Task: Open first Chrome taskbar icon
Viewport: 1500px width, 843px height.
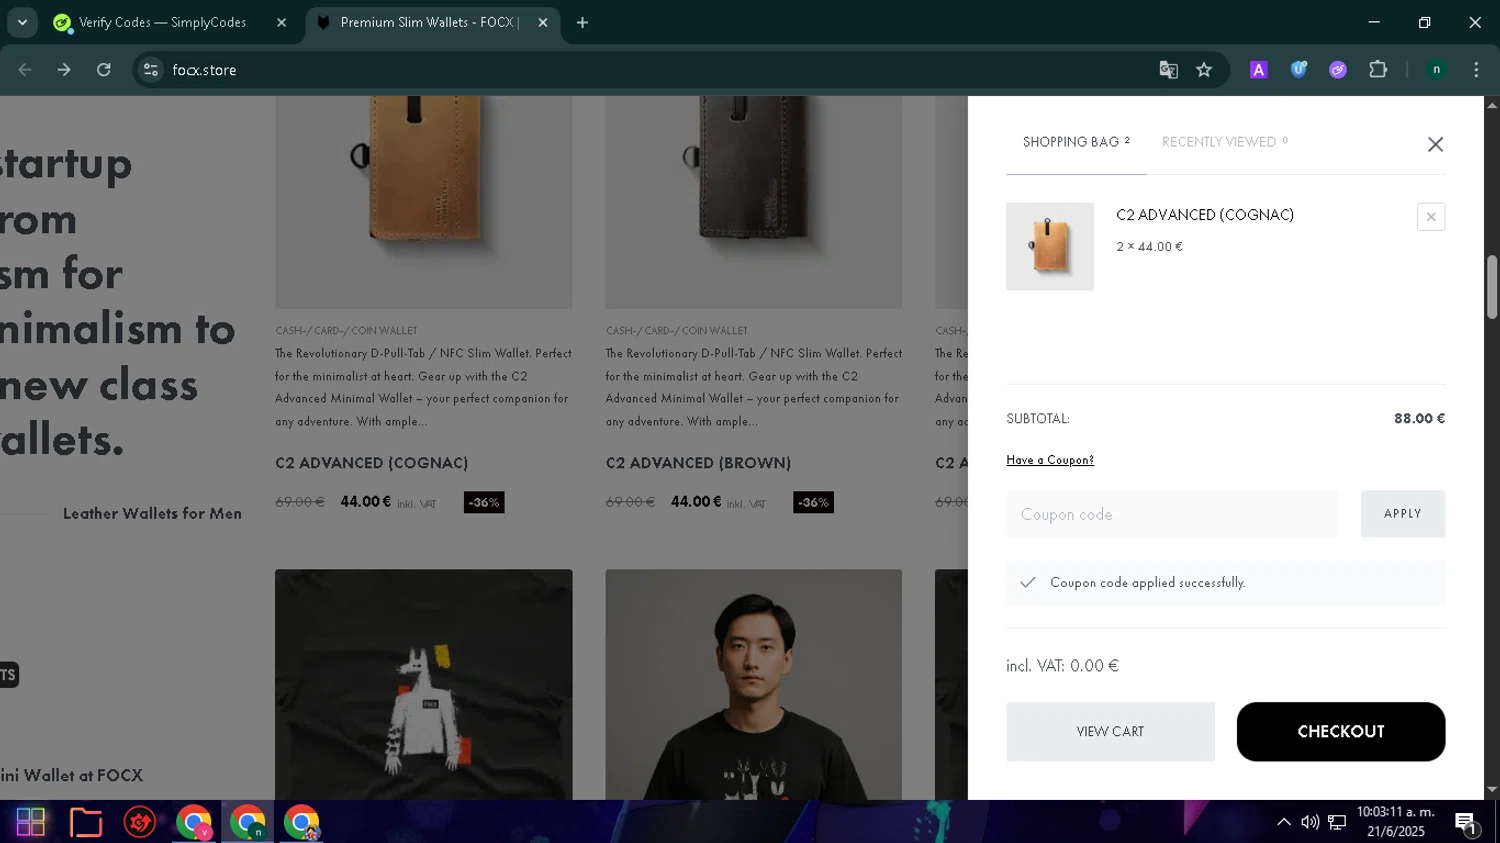Action: pos(194,822)
